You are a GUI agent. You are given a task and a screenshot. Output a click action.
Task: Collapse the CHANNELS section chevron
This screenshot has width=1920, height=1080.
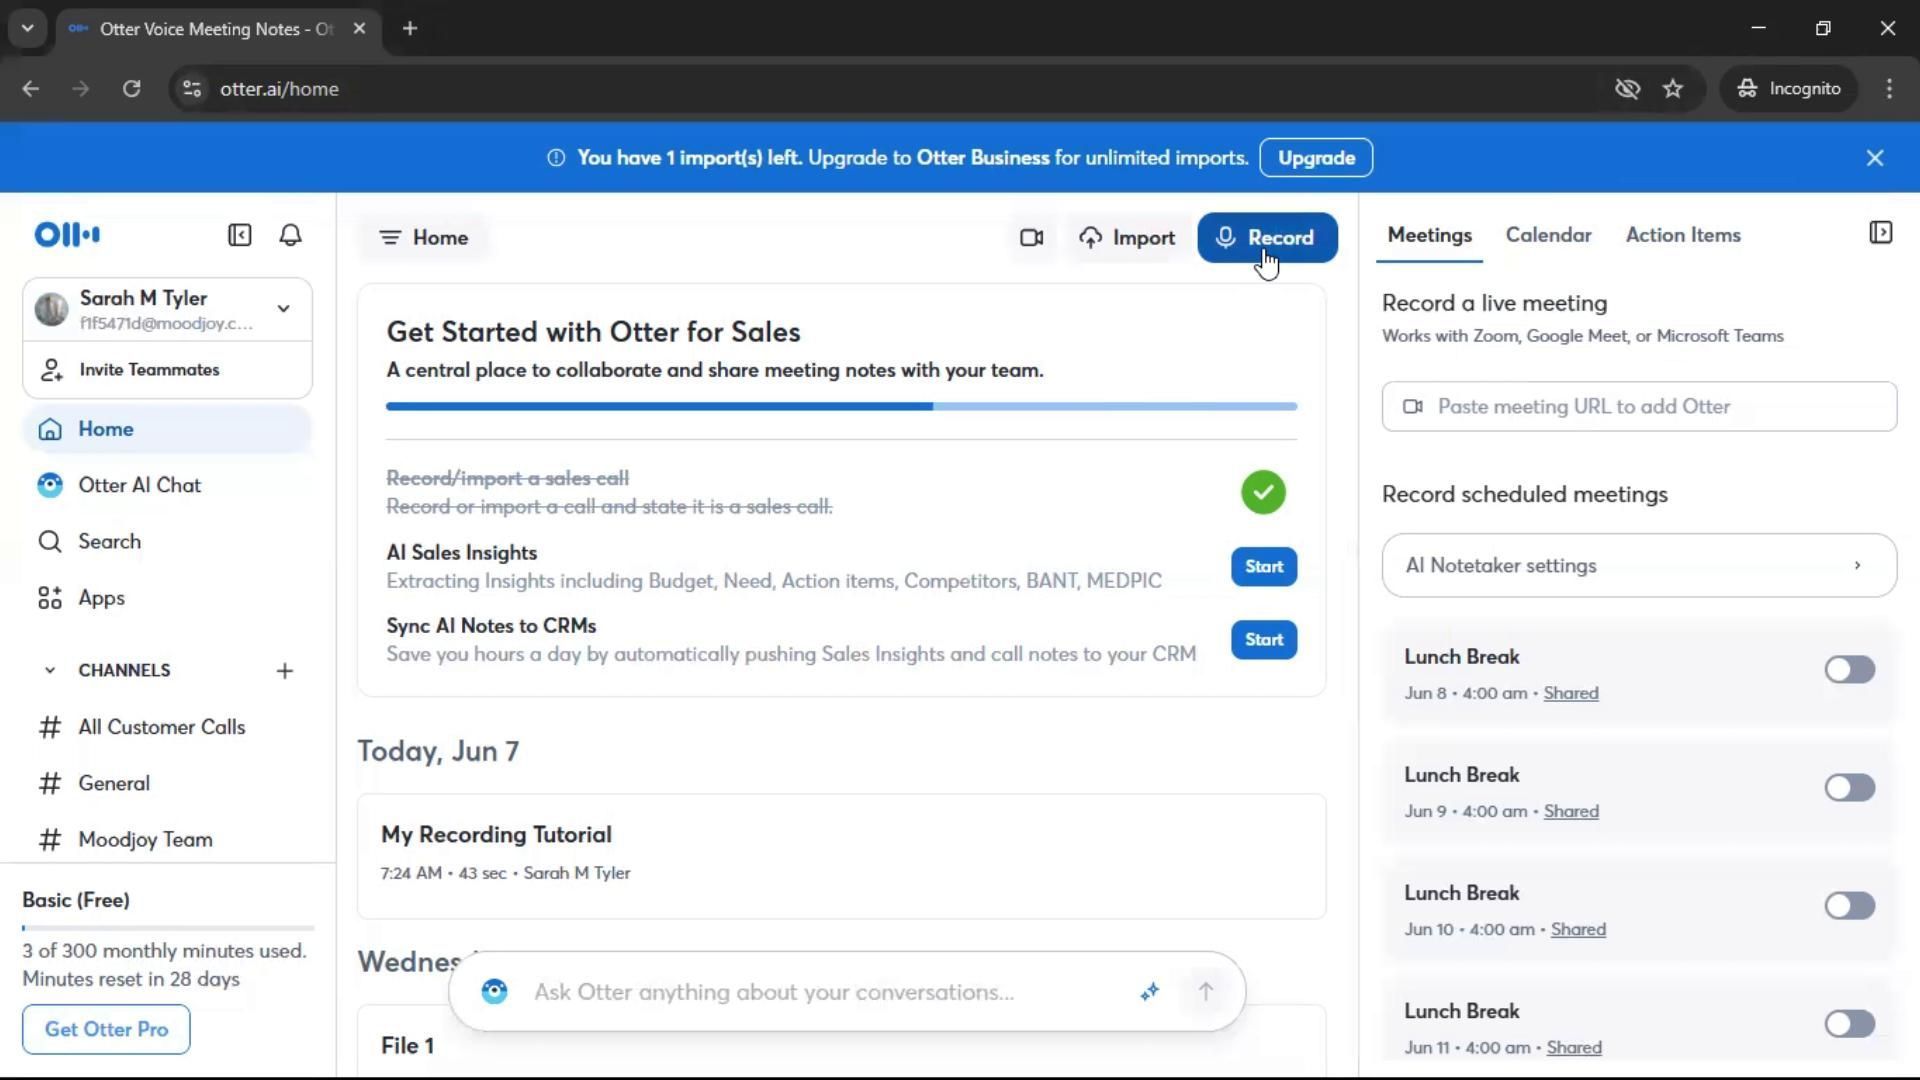[x=50, y=671]
